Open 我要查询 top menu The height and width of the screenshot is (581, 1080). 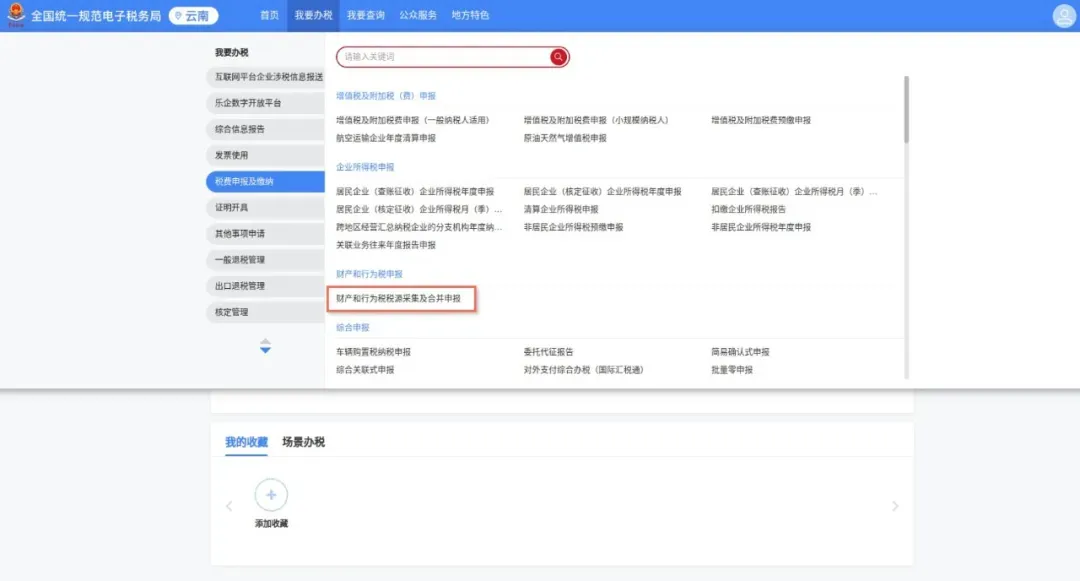366,15
